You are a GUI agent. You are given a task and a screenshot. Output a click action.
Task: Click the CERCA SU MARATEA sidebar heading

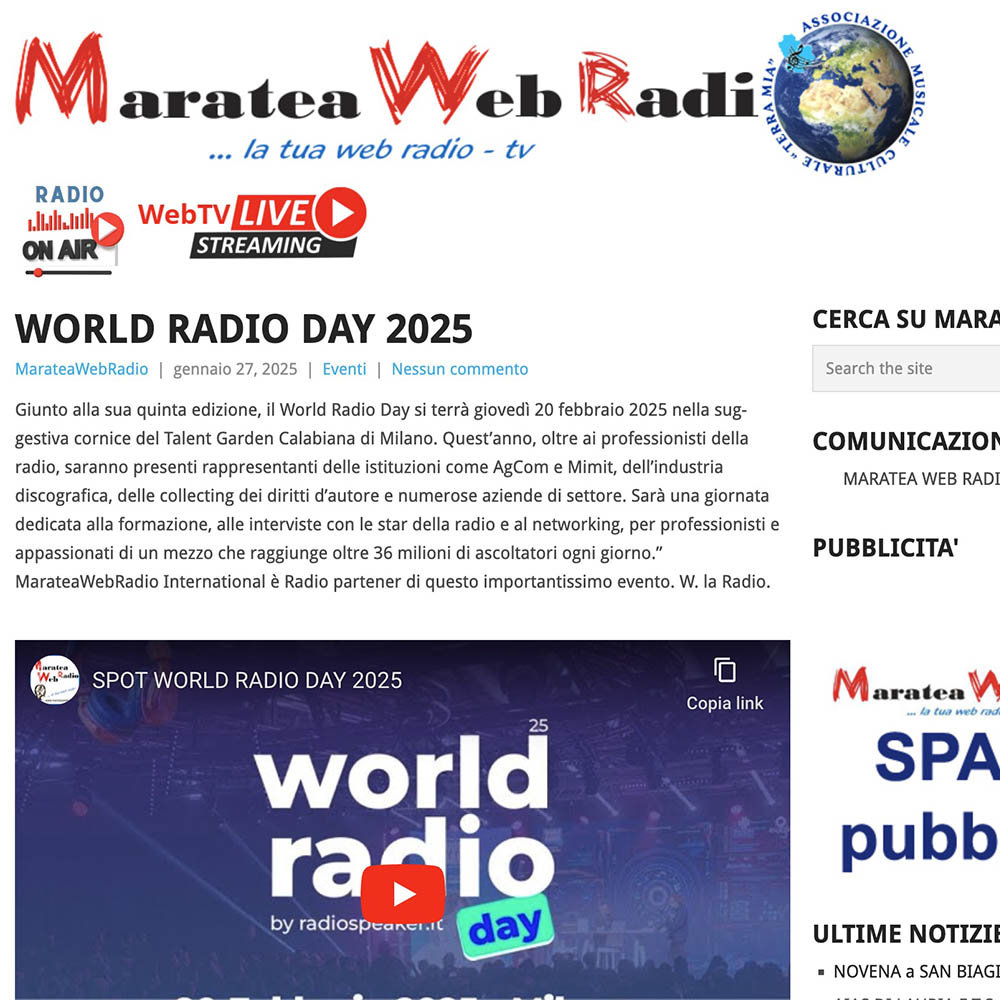906,320
